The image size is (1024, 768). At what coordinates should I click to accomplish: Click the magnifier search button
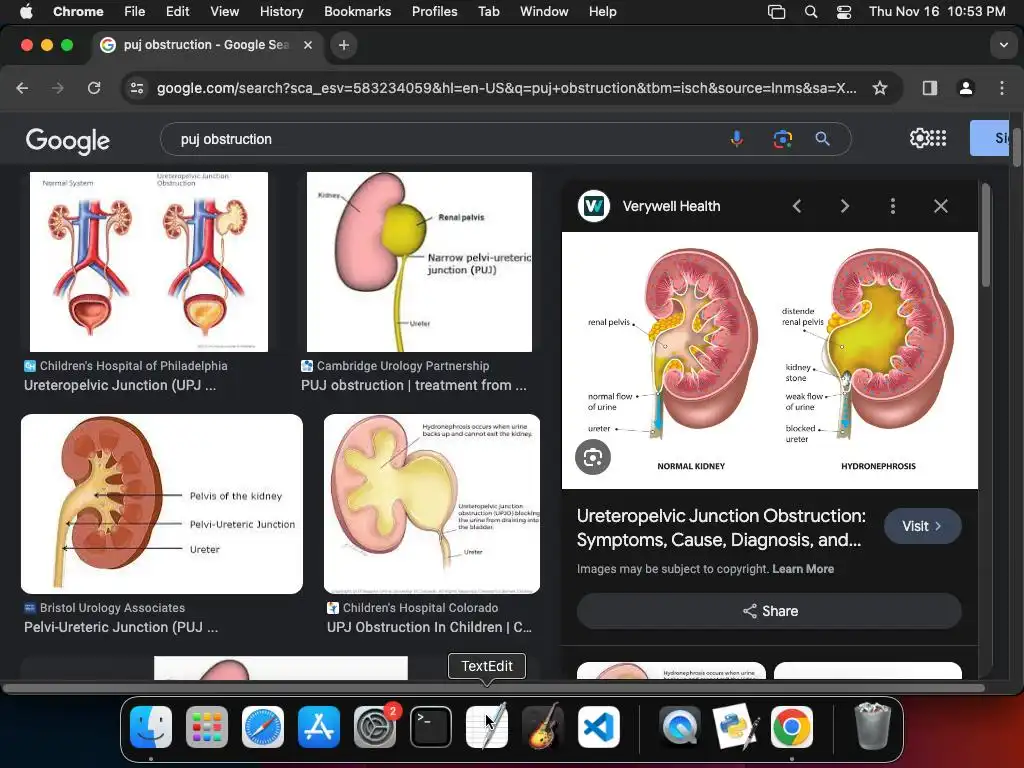822,138
